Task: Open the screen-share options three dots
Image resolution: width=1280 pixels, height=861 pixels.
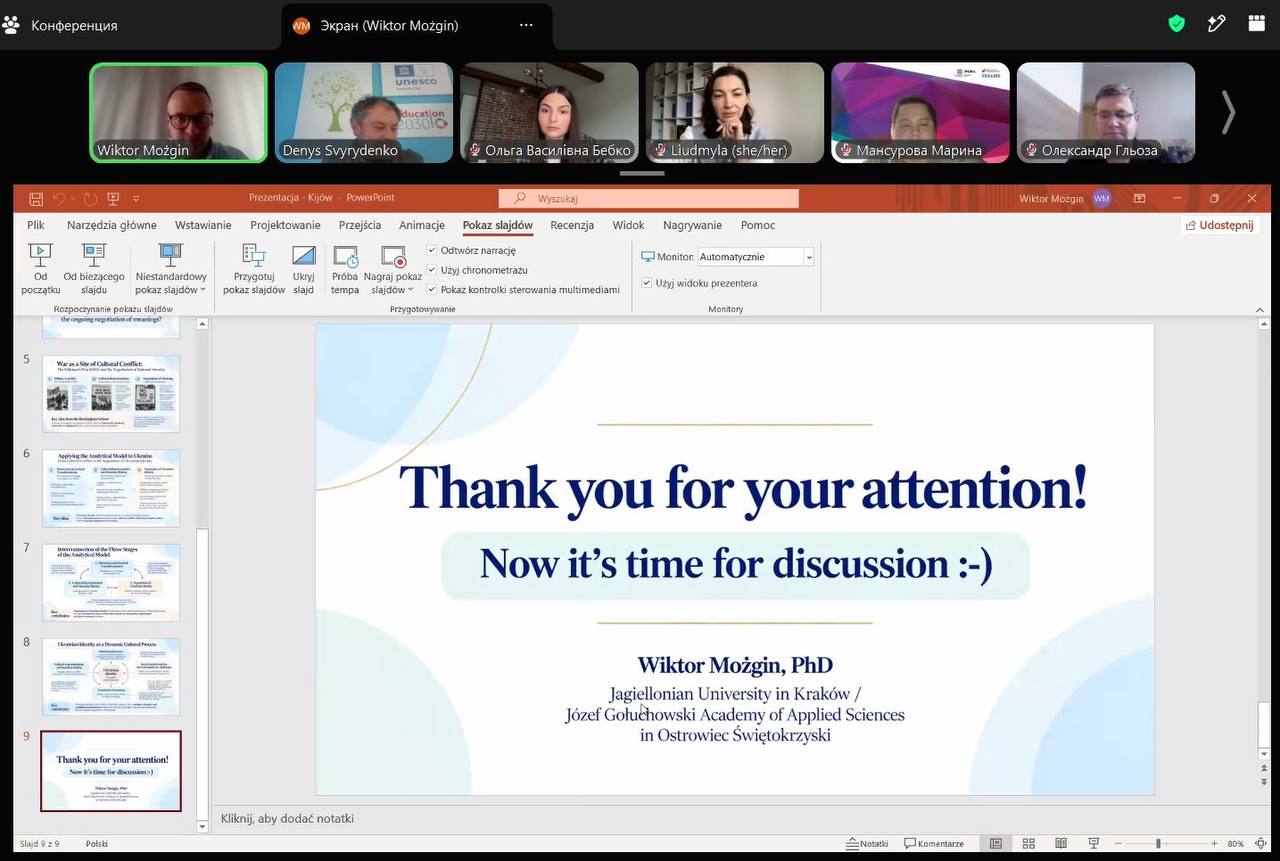Action: 526,26
